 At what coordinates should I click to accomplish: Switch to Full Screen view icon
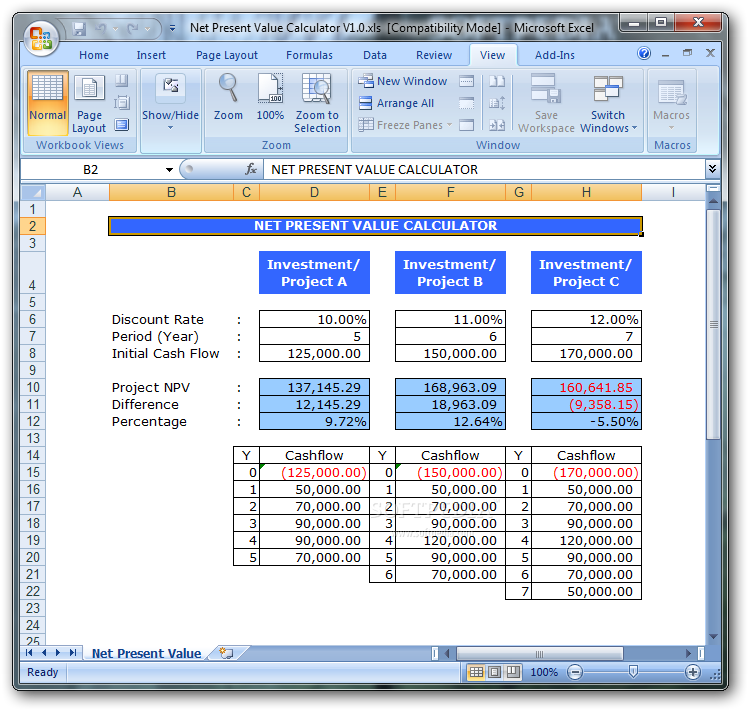(x=122, y=125)
